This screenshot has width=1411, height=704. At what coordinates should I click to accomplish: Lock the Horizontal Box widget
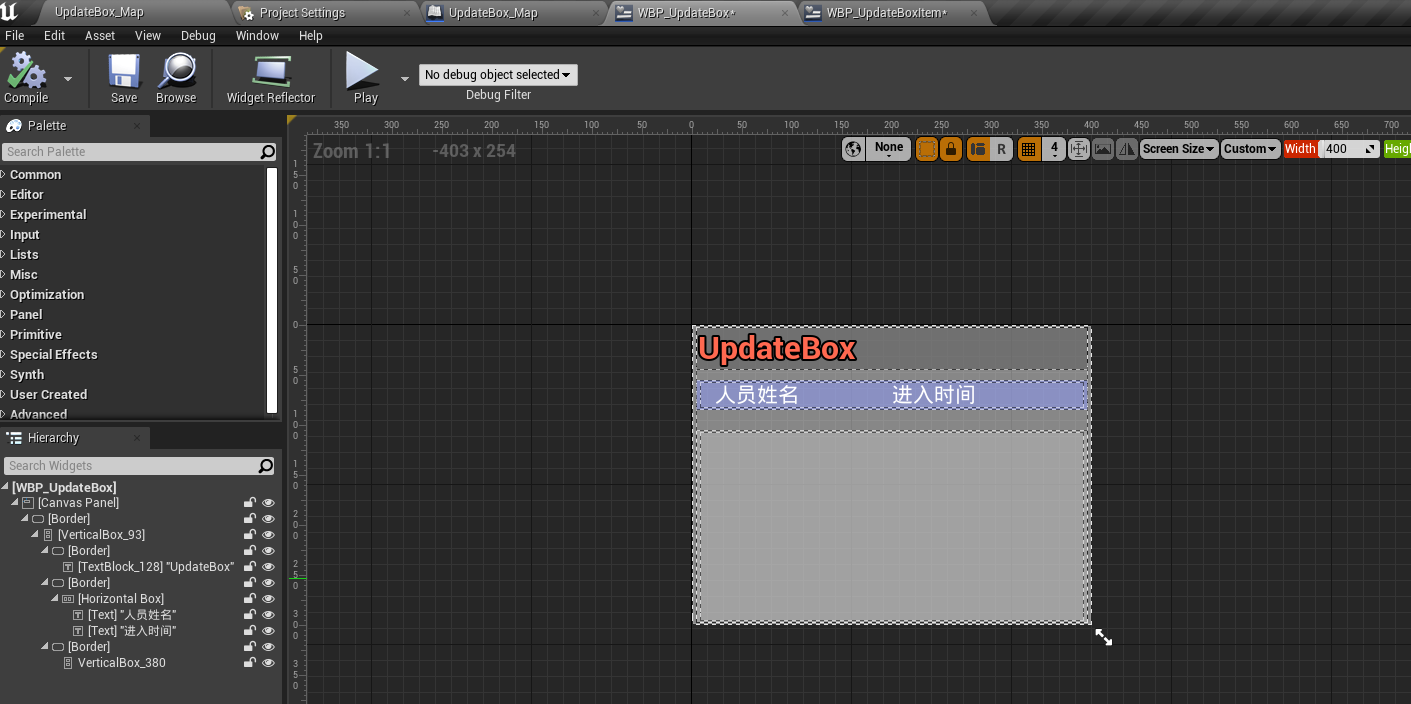pos(250,598)
